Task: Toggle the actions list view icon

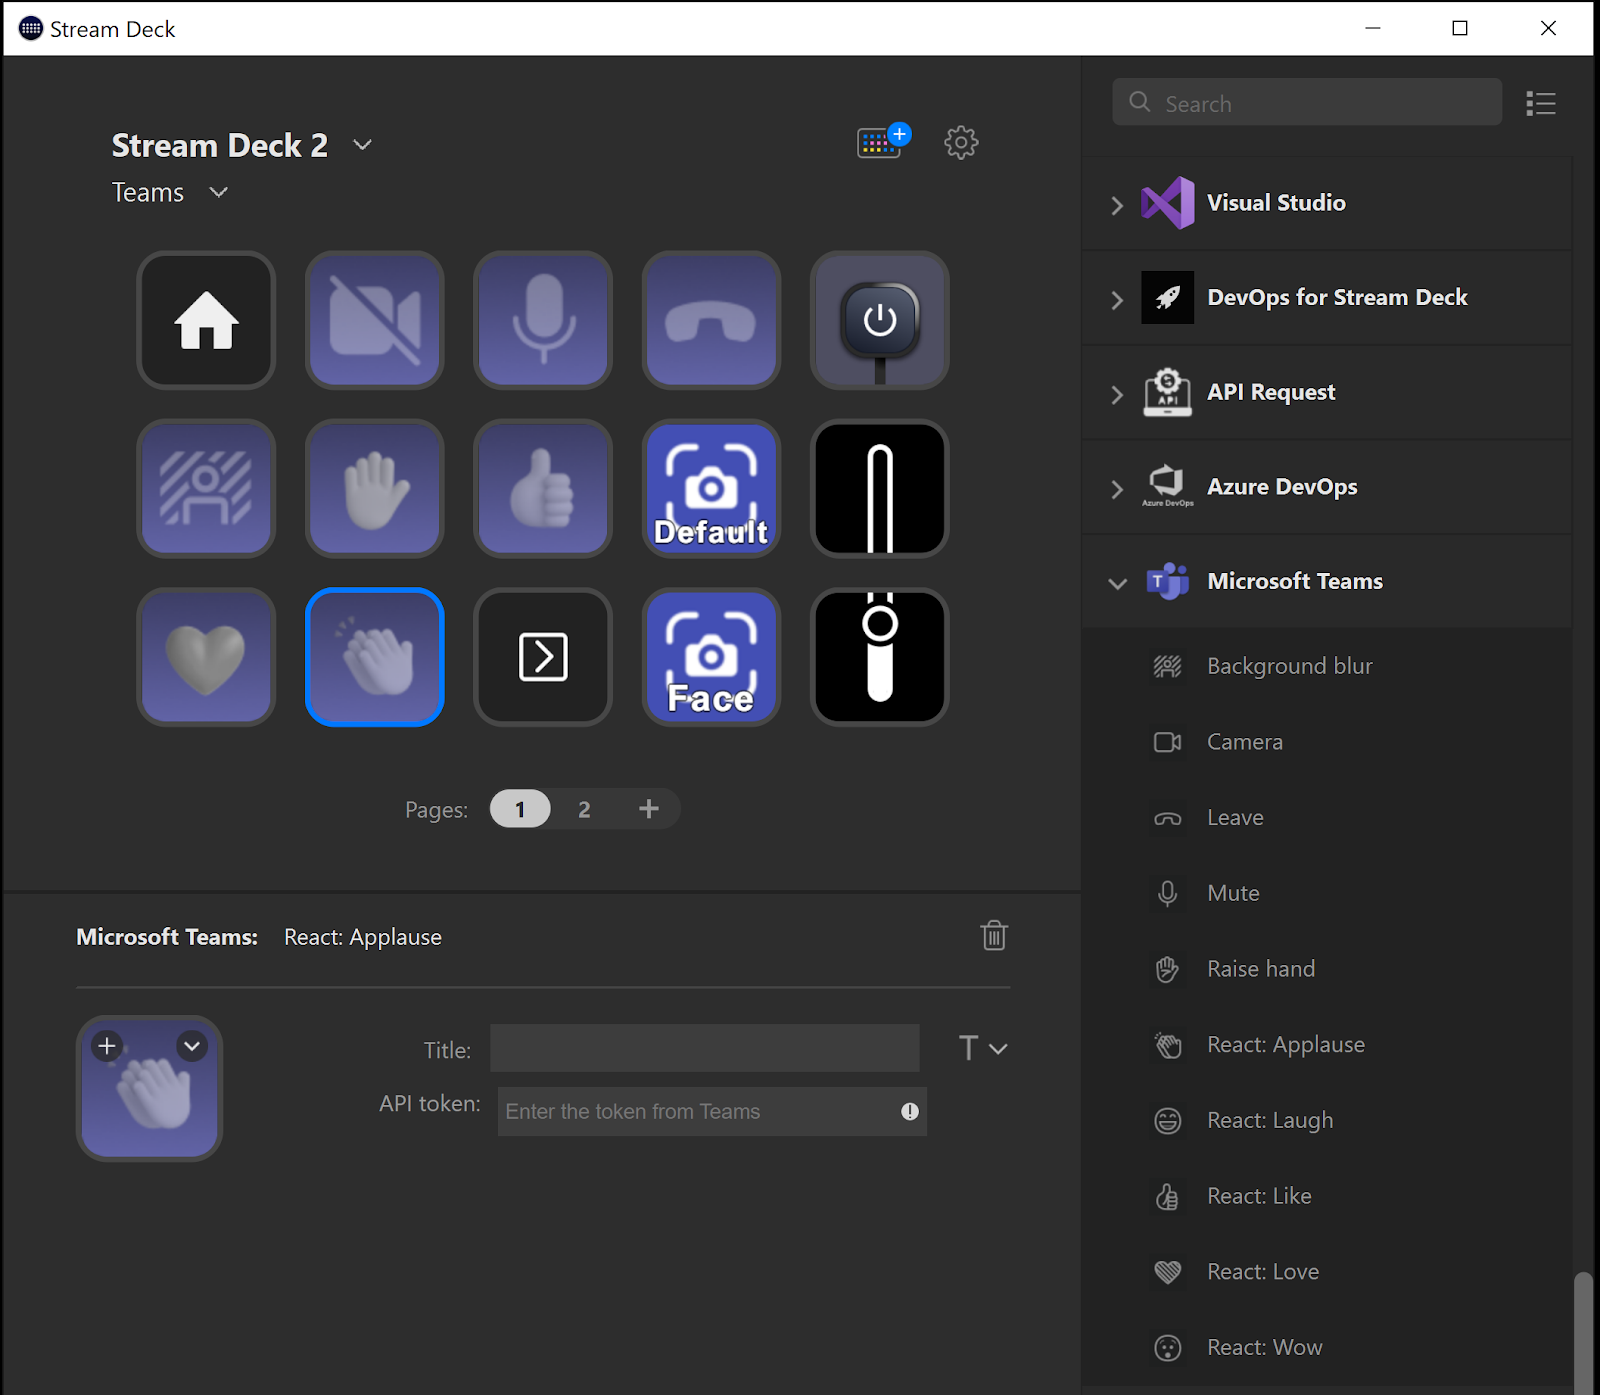Action: tap(1541, 103)
